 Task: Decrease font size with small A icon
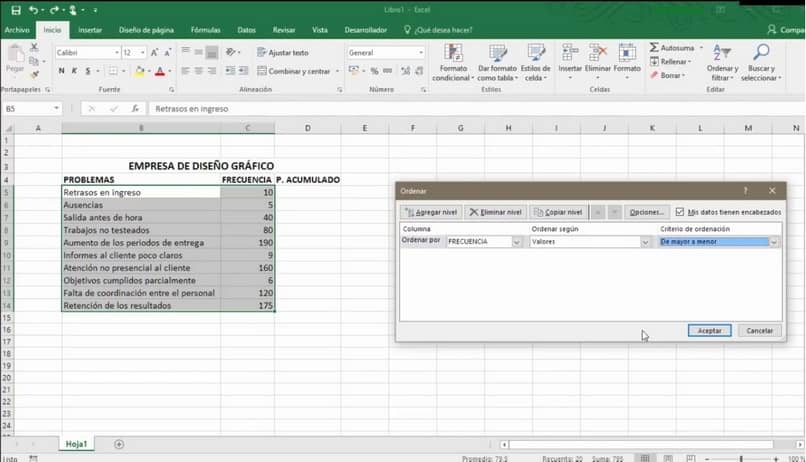[x=167, y=52]
